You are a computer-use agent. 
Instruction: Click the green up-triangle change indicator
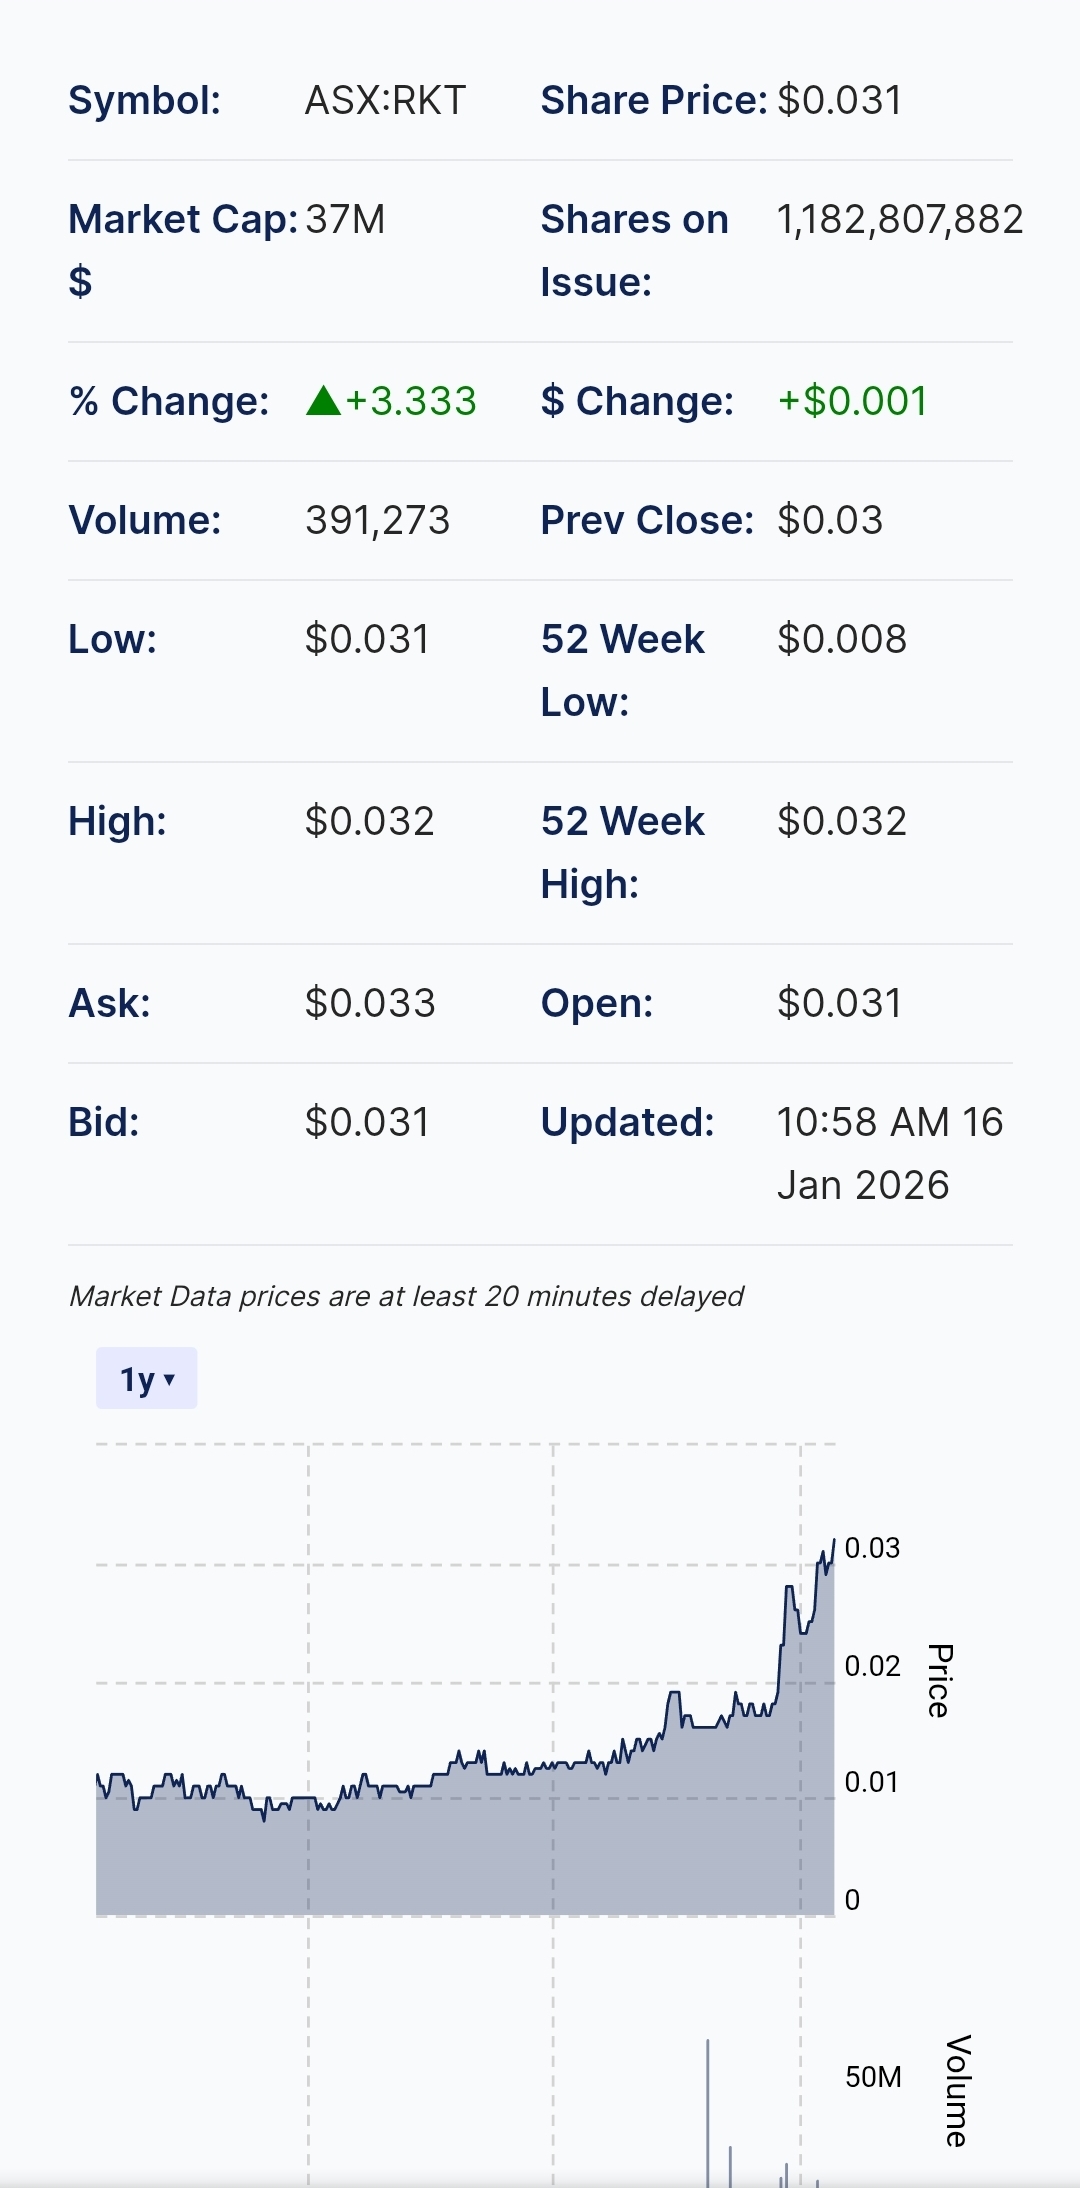pos(323,401)
